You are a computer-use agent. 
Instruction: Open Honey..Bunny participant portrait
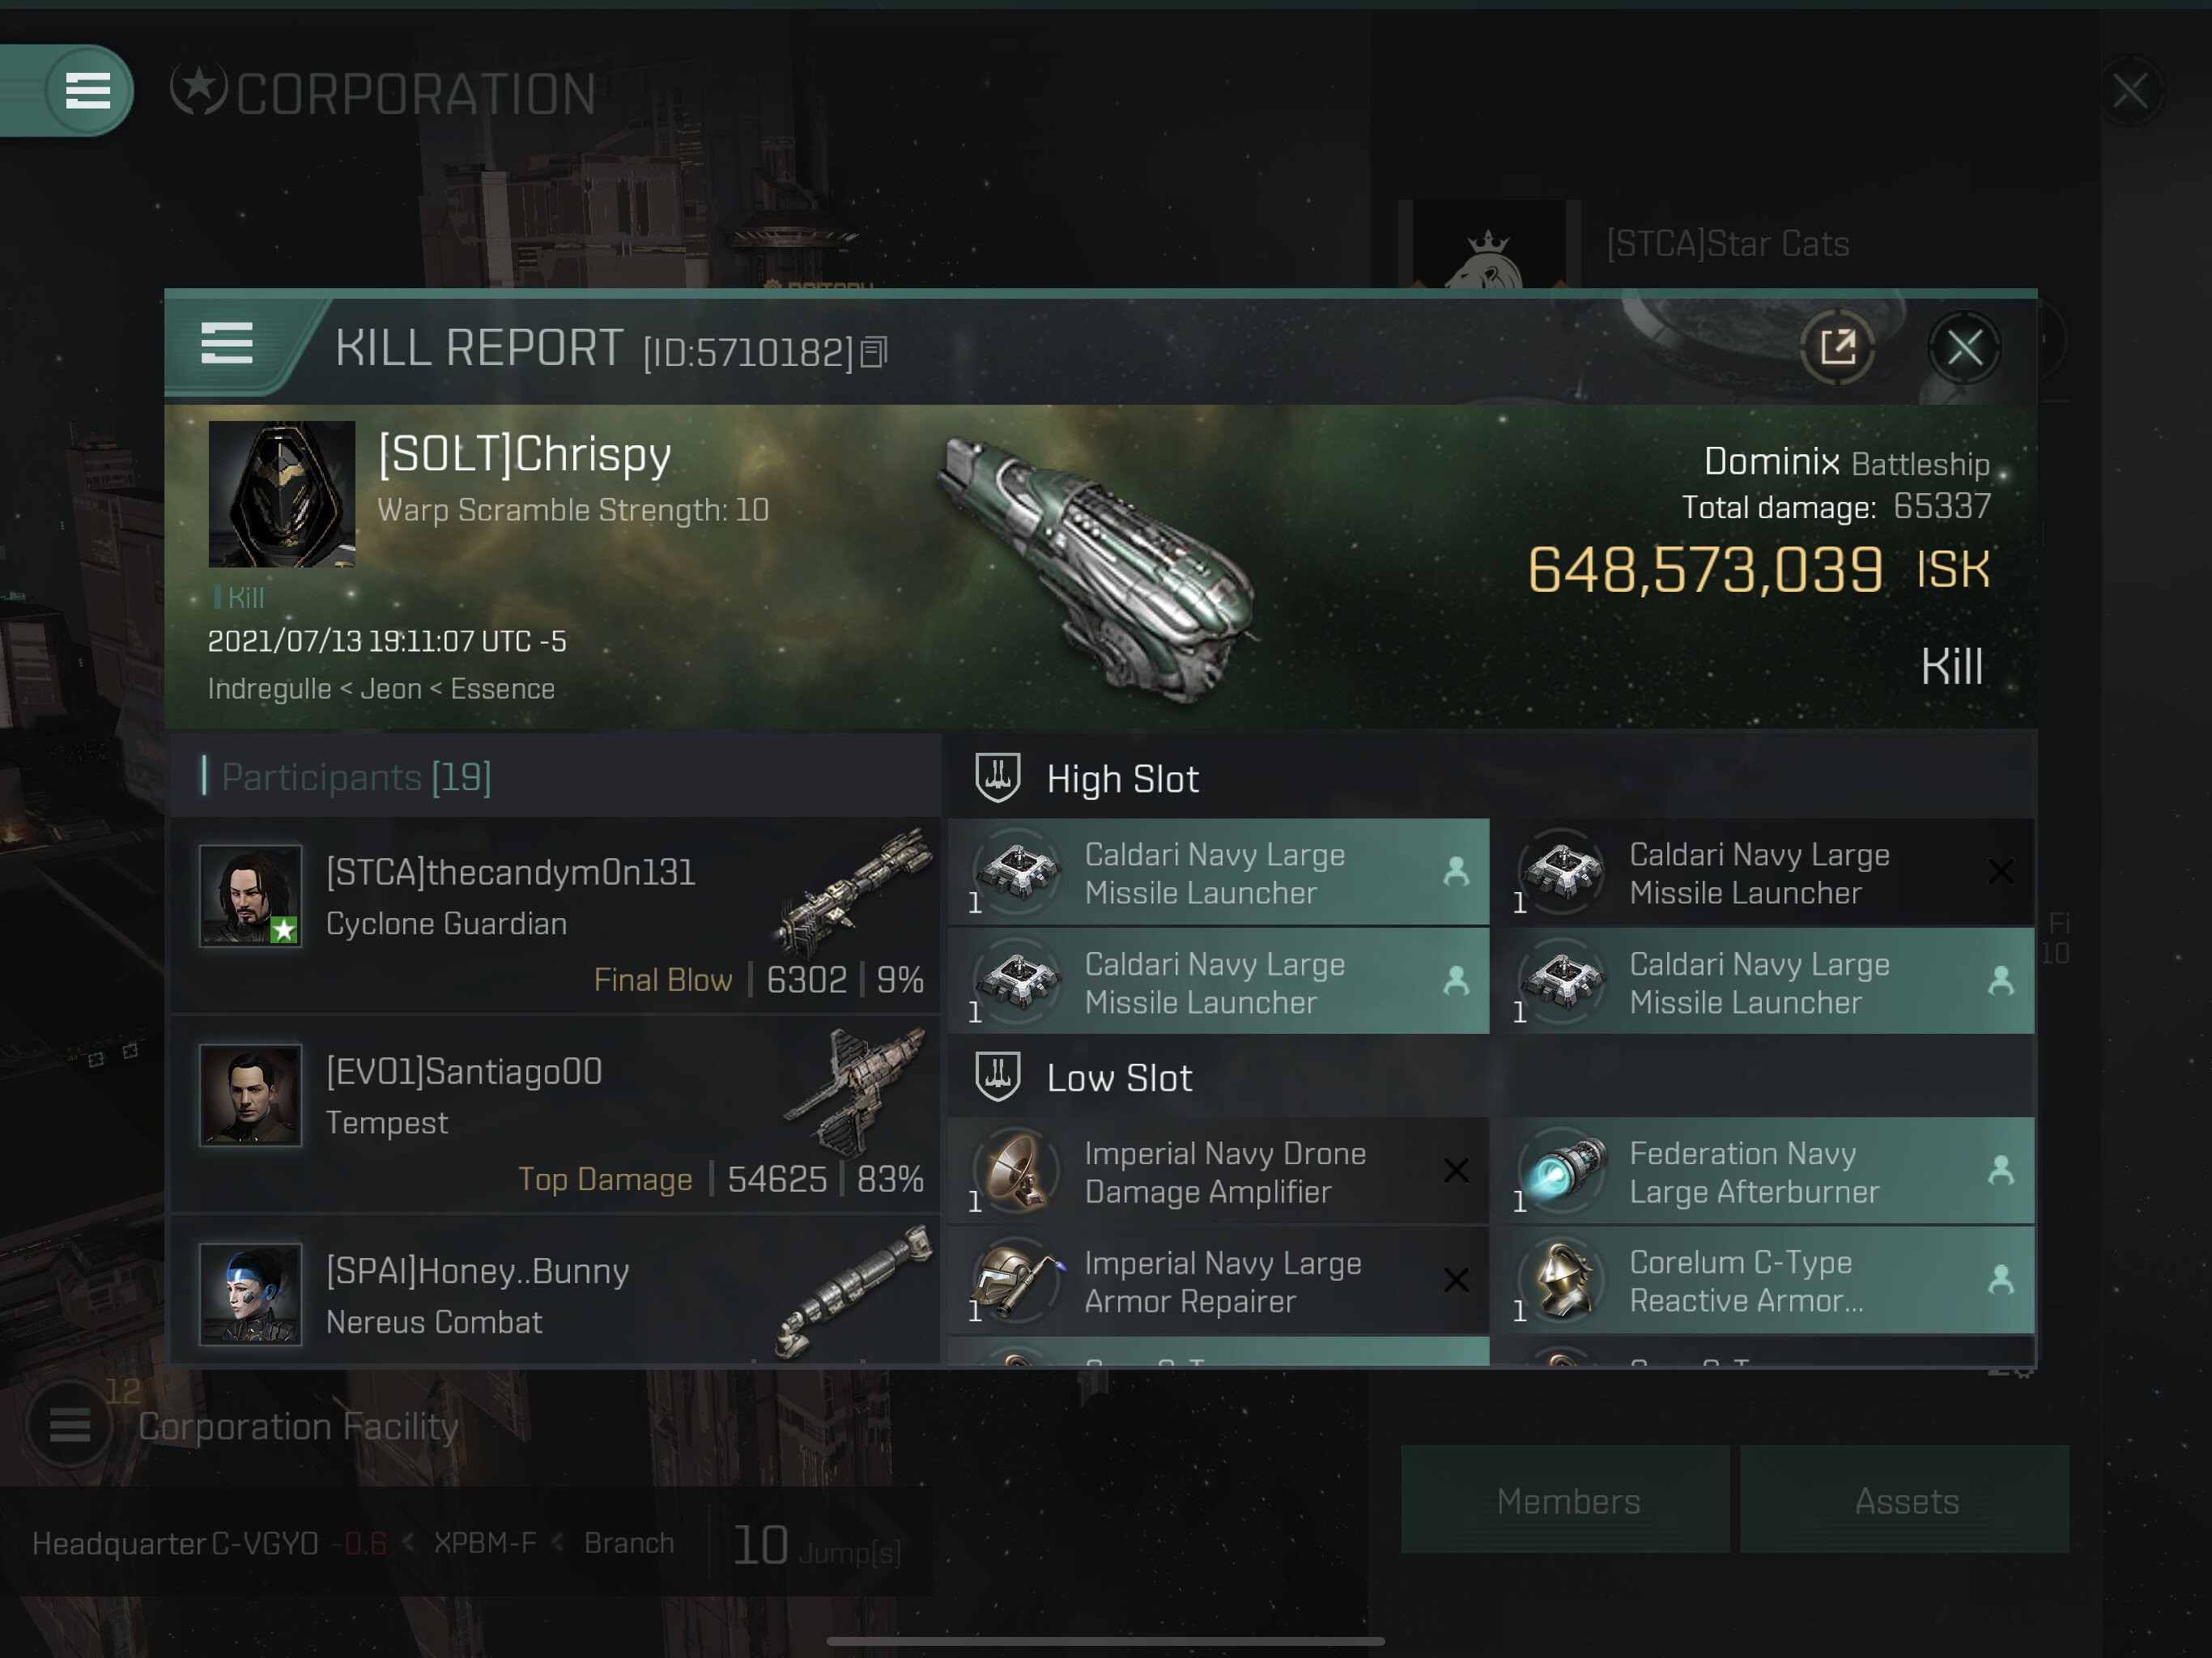click(250, 1294)
